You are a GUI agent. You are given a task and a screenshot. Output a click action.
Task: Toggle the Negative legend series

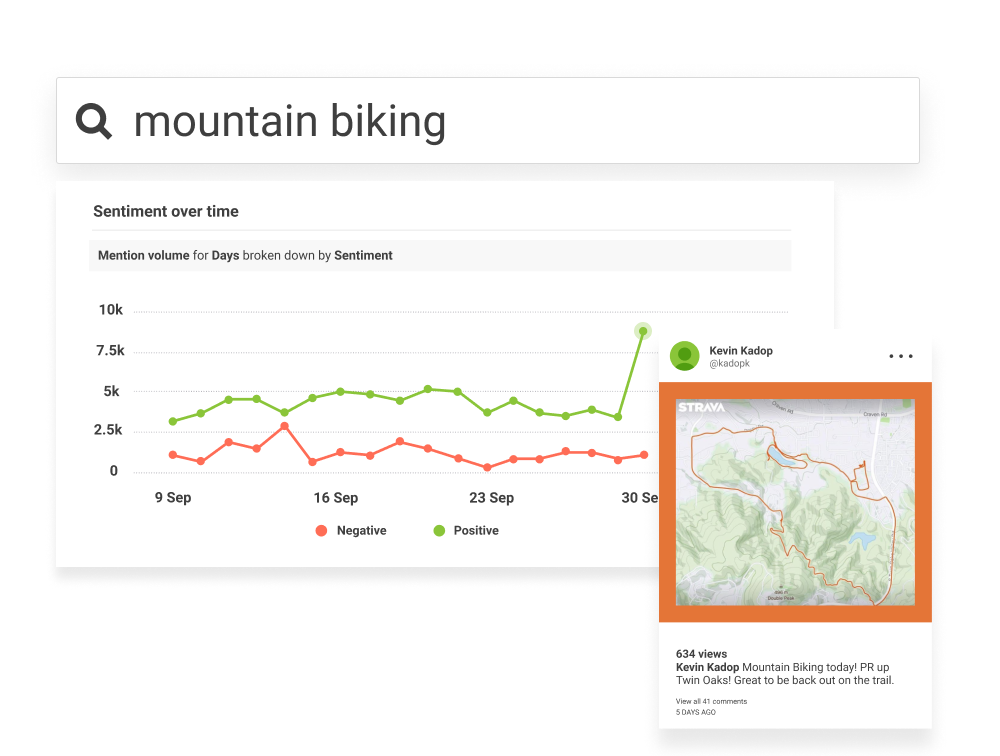(361, 531)
